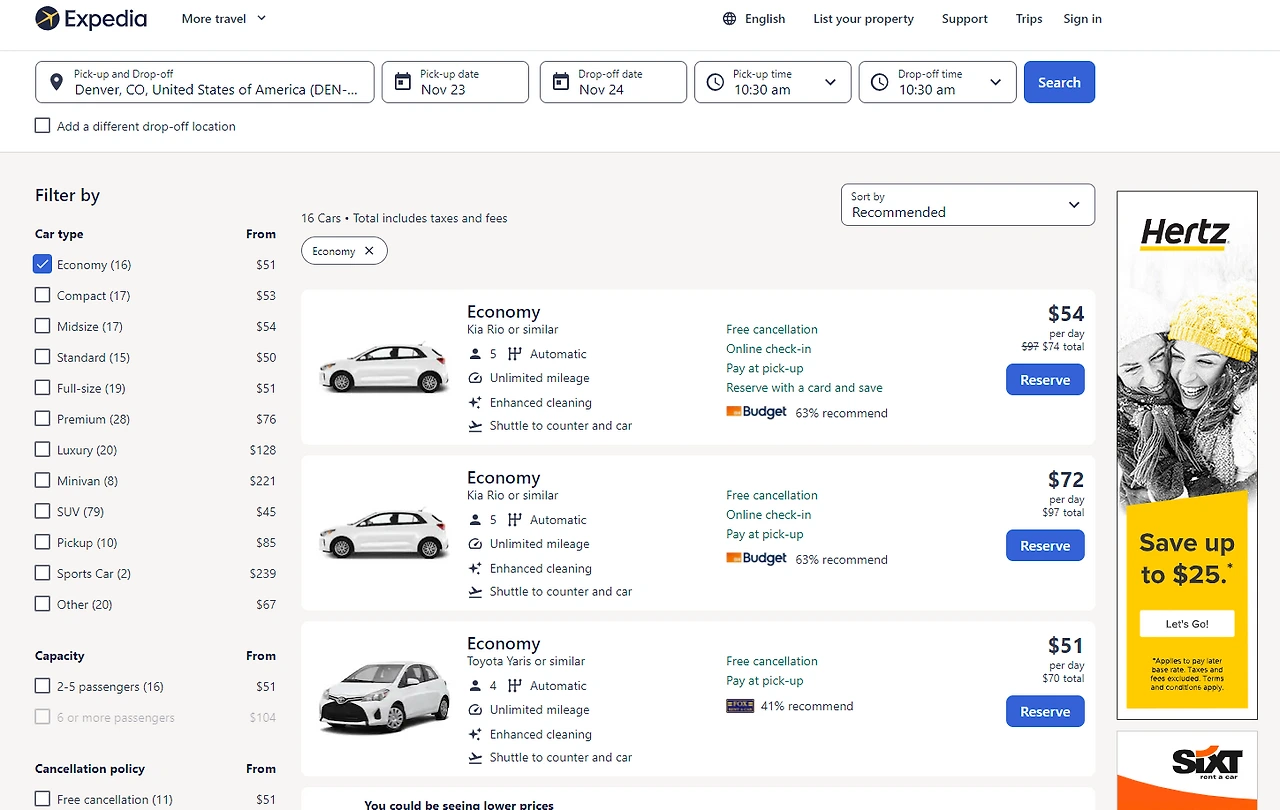Viewport: 1280px width, 810px height.
Task: Reserve the $51 Toyota Yaris economy car
Action: 1045,712
